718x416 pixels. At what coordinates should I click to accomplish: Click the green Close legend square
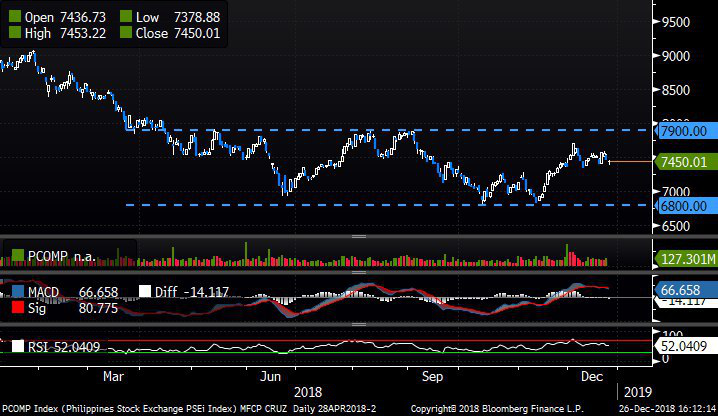click(x=125, y=33)
